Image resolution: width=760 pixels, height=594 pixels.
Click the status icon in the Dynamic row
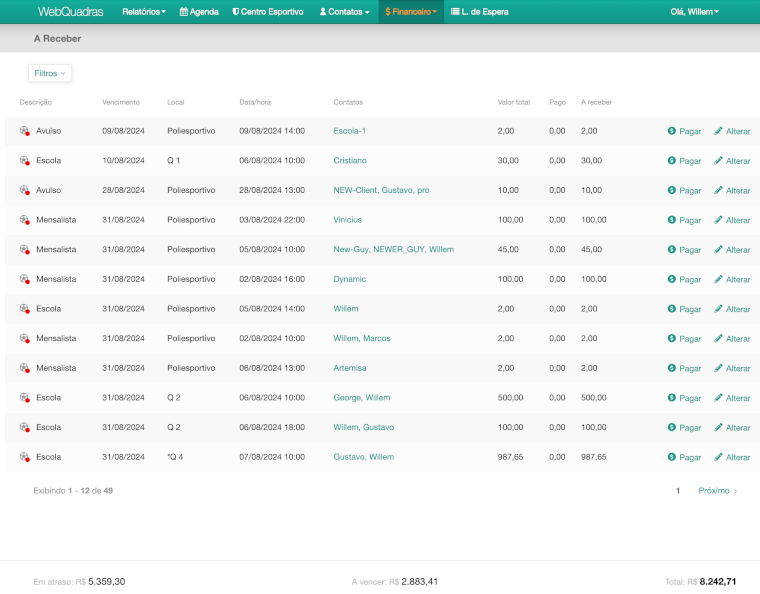click(25, 279)
